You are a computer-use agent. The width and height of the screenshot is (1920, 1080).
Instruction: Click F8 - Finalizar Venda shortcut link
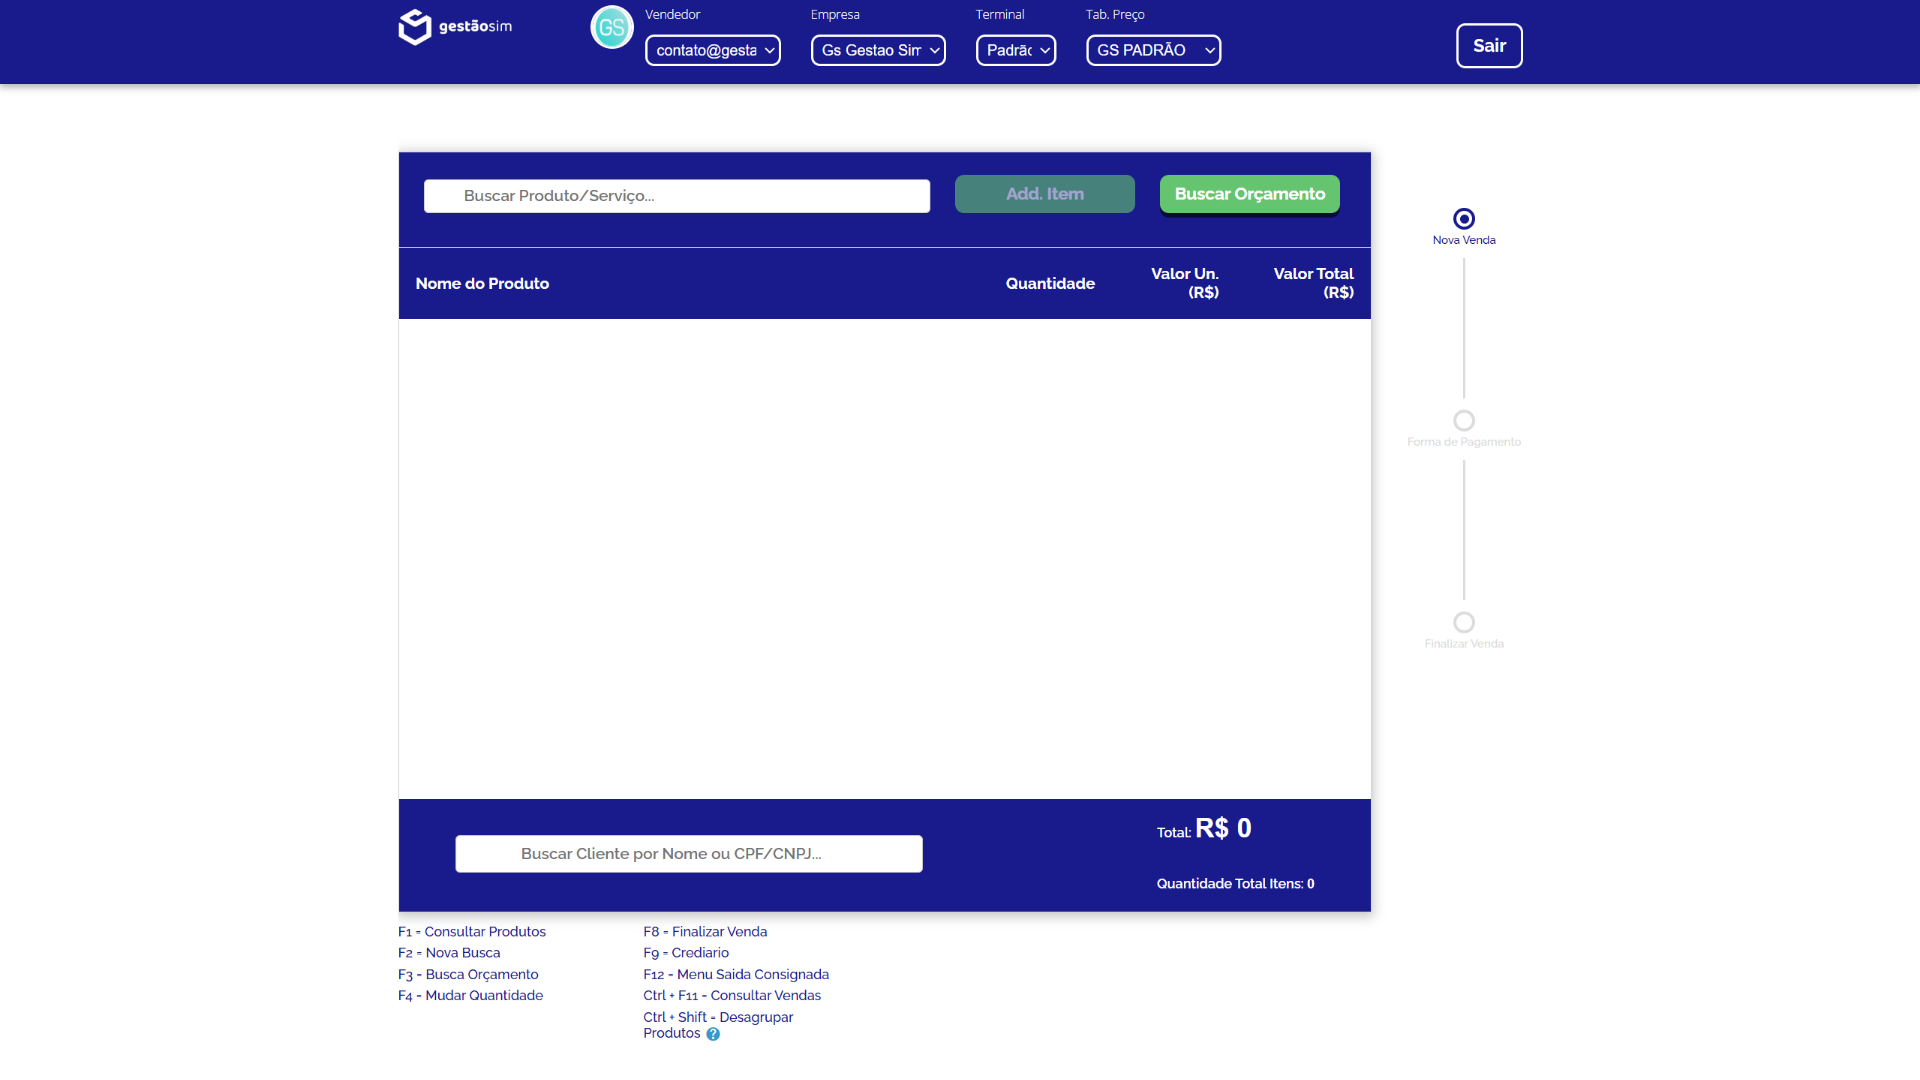pyautogui.click(x=705, y=932)
